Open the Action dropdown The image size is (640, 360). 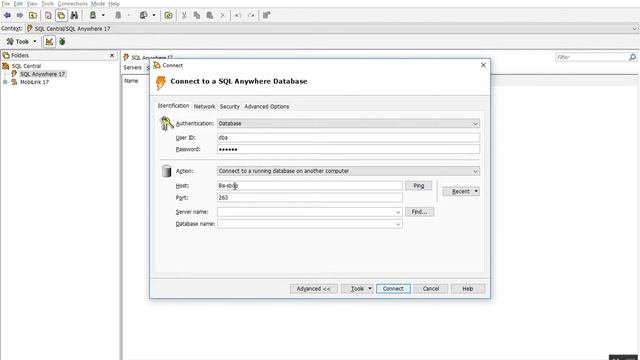tap(348, 171)
